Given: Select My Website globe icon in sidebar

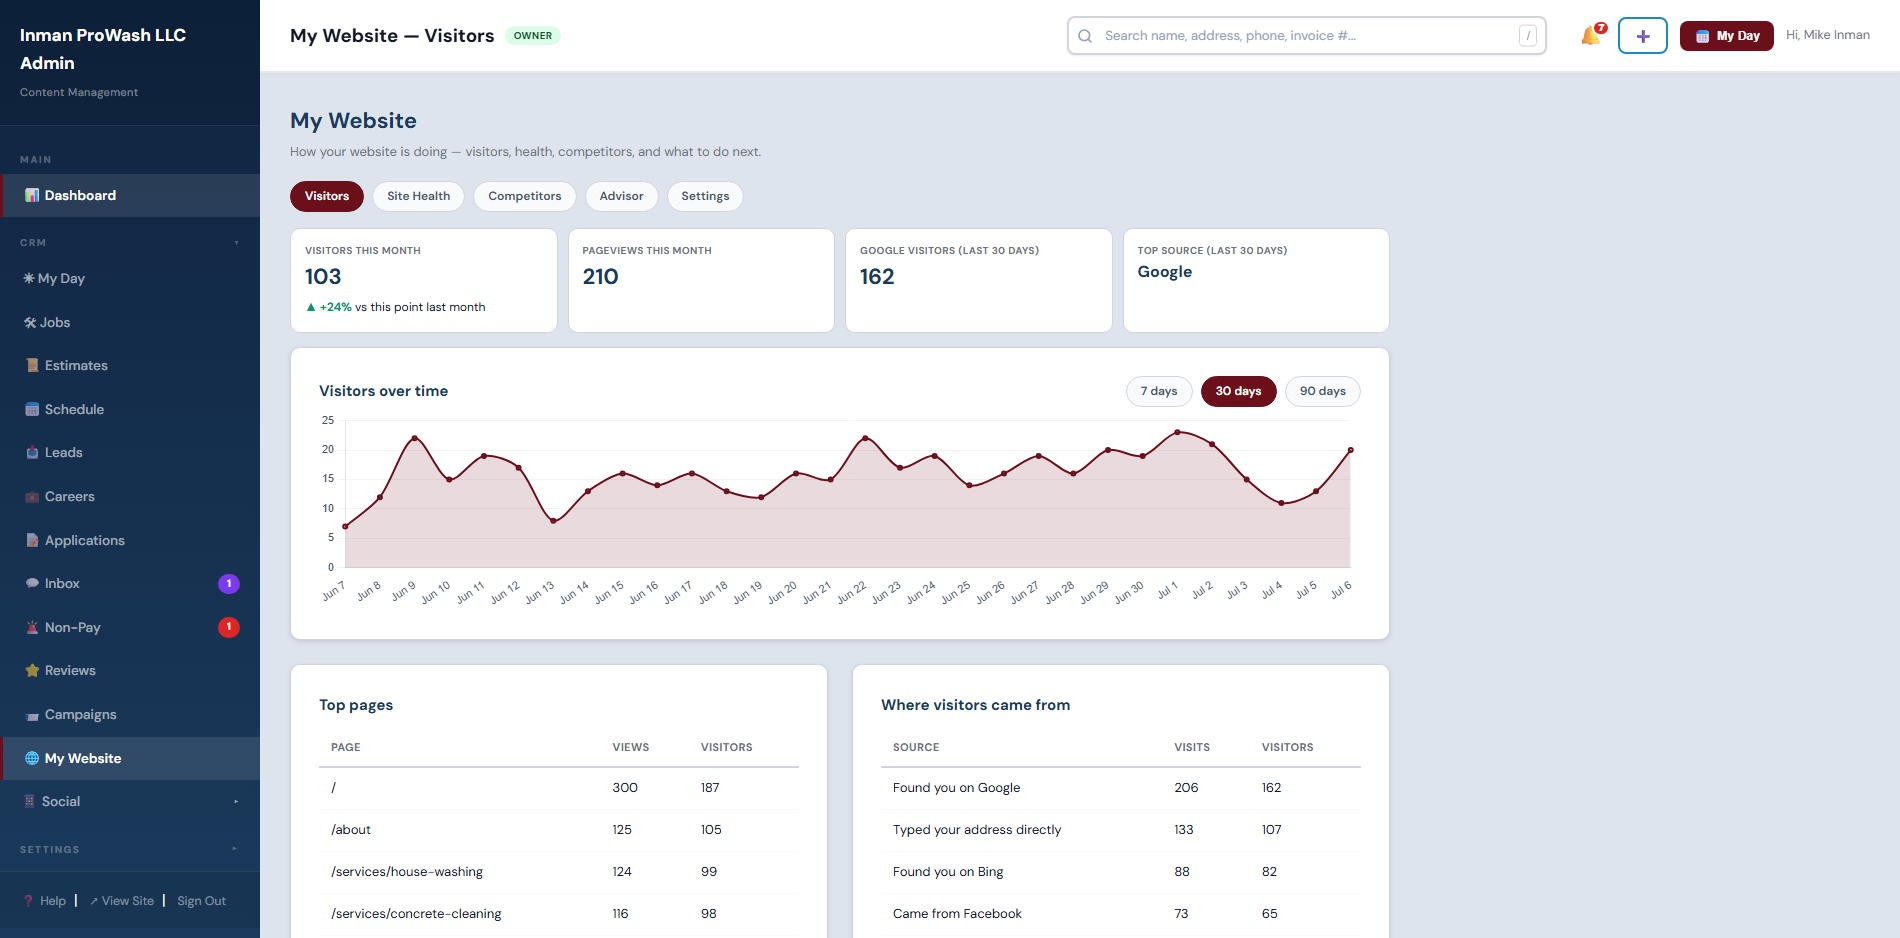Looking at the screenshot, I should 32,759.
